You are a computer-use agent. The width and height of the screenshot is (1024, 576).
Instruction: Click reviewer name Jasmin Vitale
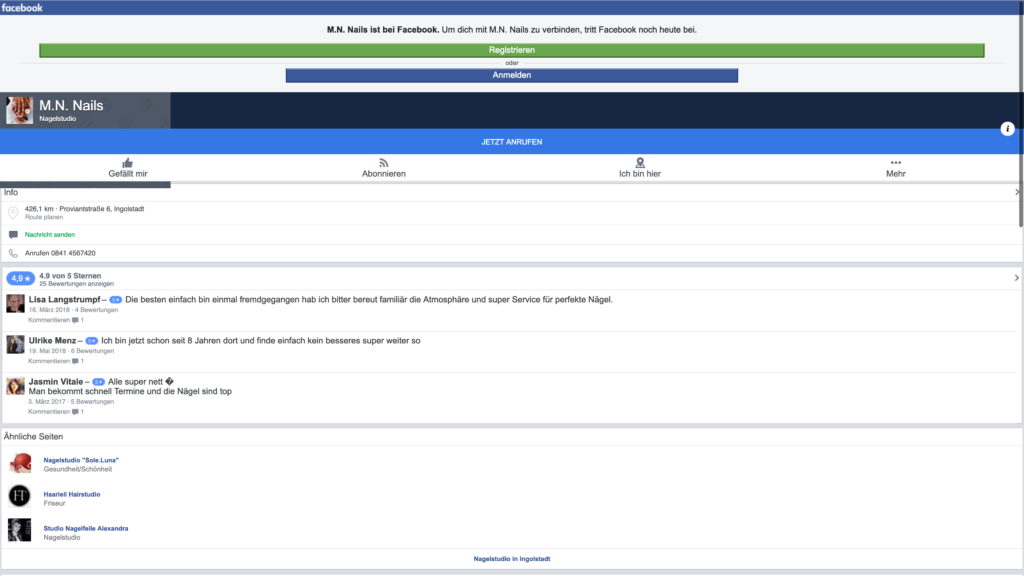point(56,381)
